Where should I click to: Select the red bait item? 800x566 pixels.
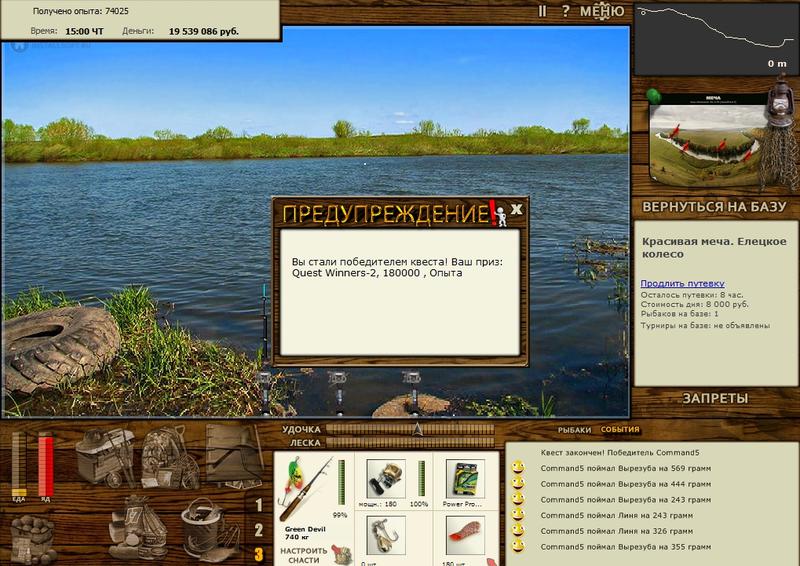[465, 535]
